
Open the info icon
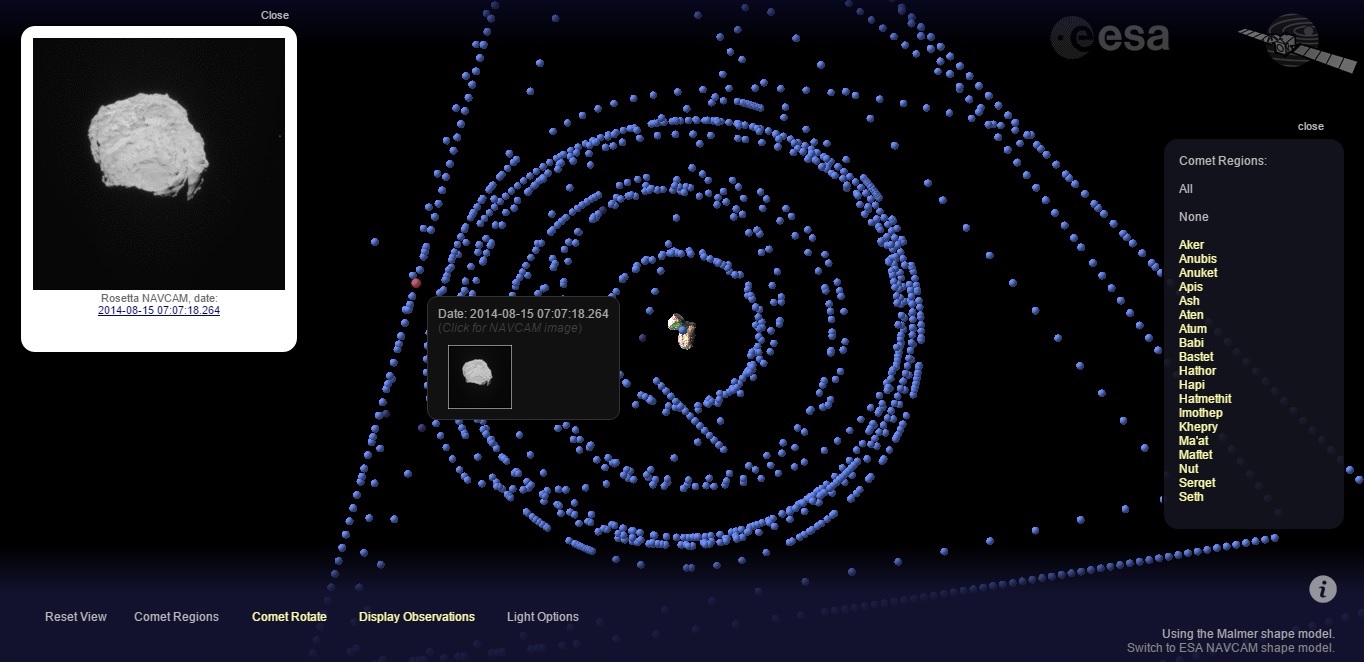1322,589
